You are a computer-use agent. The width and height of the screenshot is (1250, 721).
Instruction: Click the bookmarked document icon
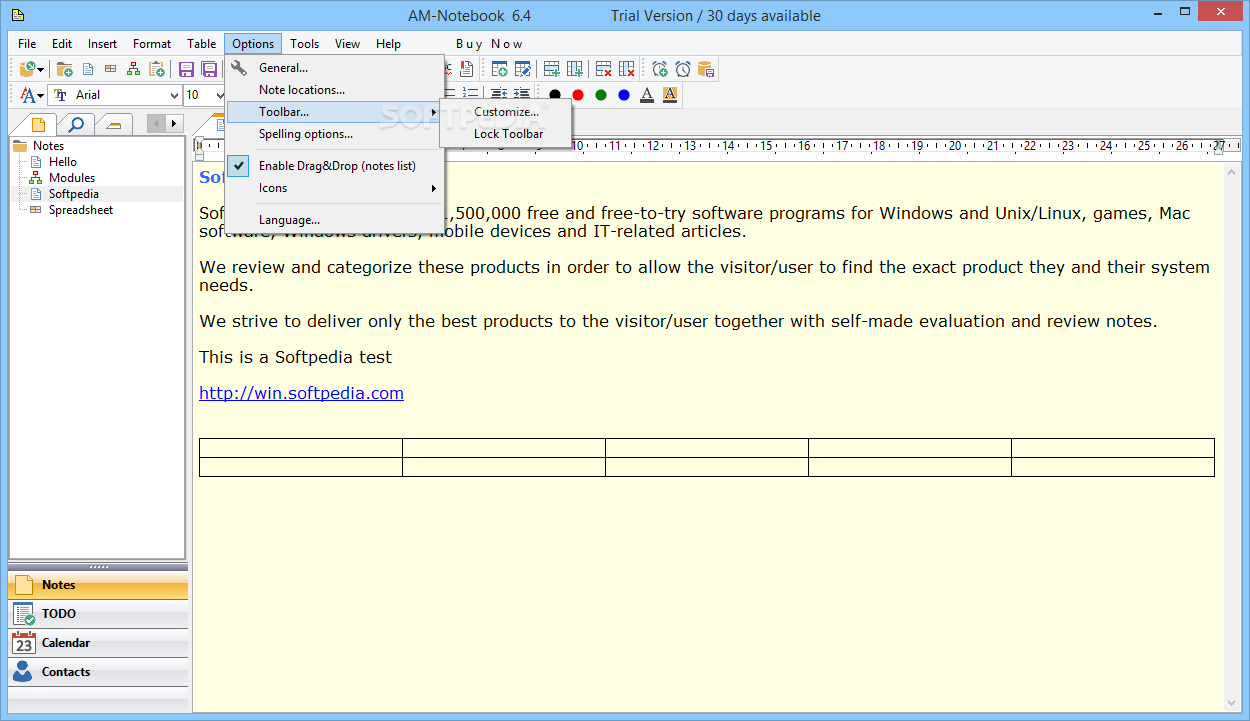[x=466, y=69]
